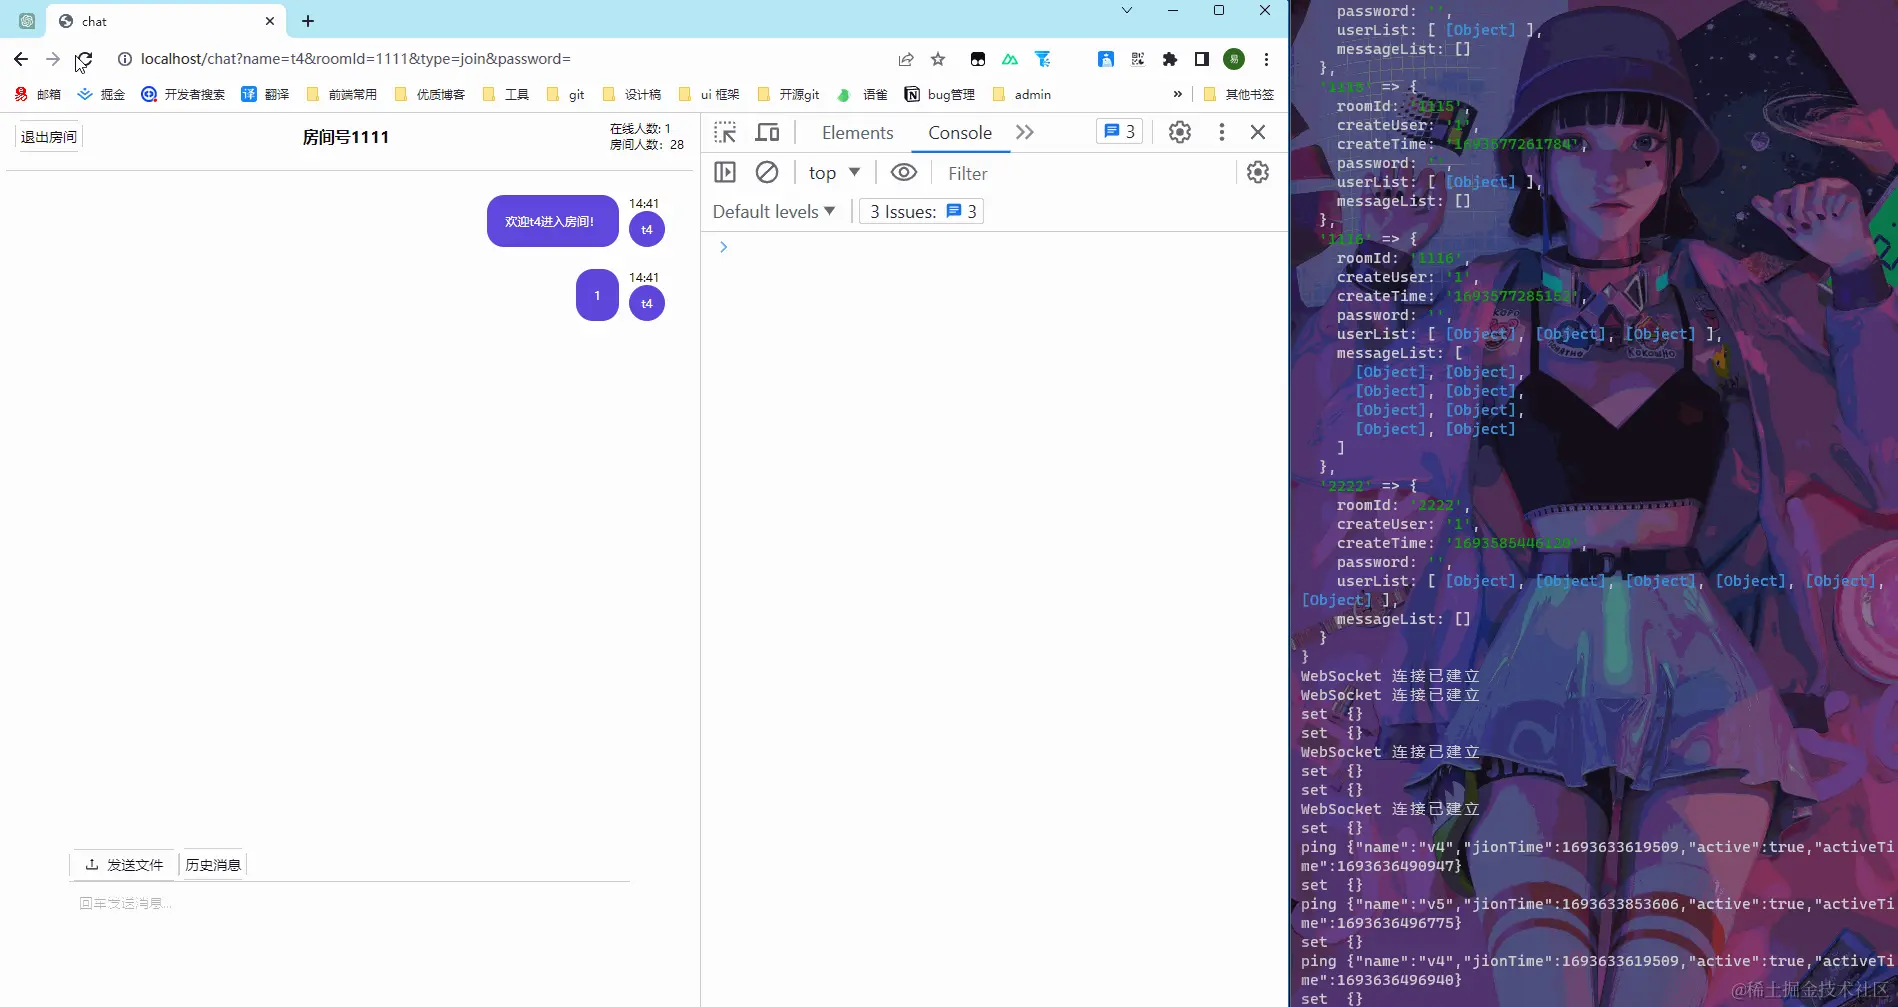Viewport: 1898px width, 1007px height.
Task: Open the Default levels dropdown
Action: (x=774, y=212)
